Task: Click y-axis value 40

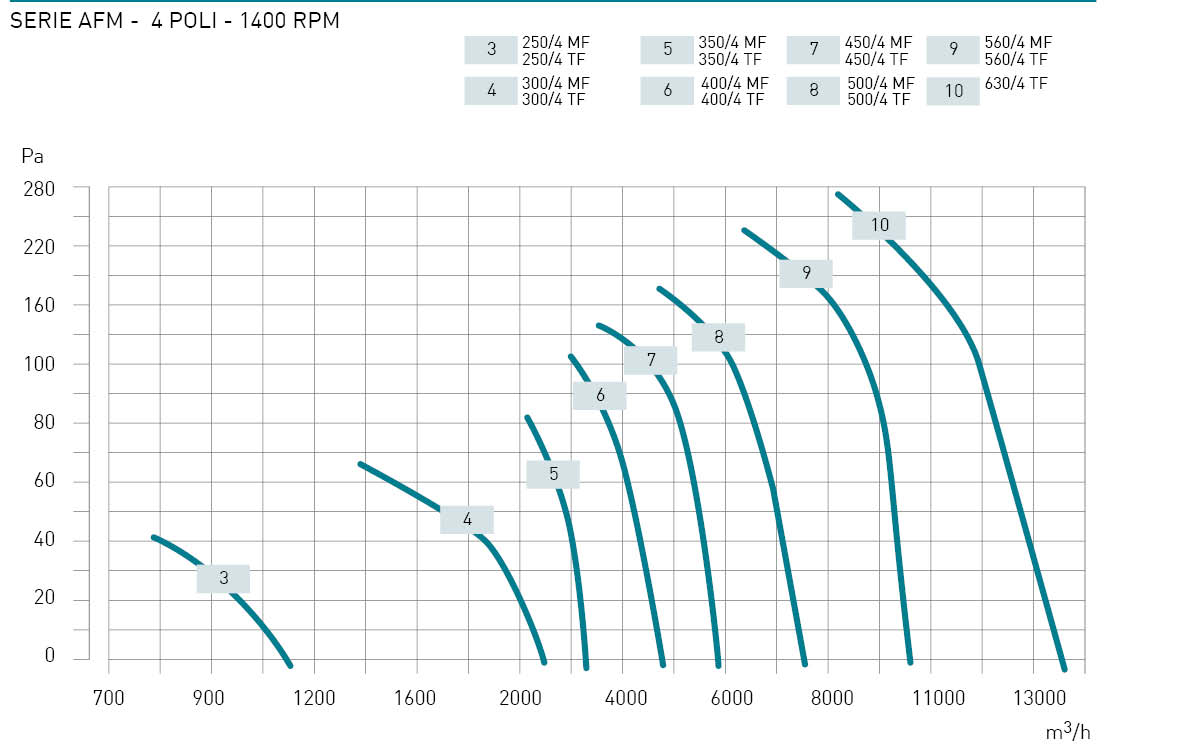Action: (44, 539)
